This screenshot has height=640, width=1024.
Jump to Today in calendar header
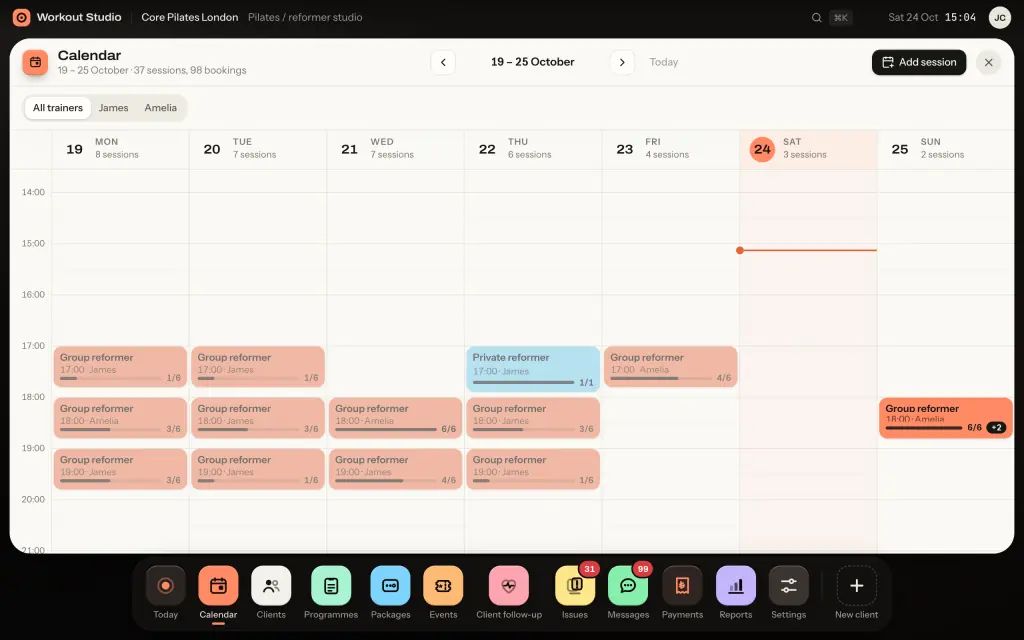pyautogui.click(x=664, y=62)
